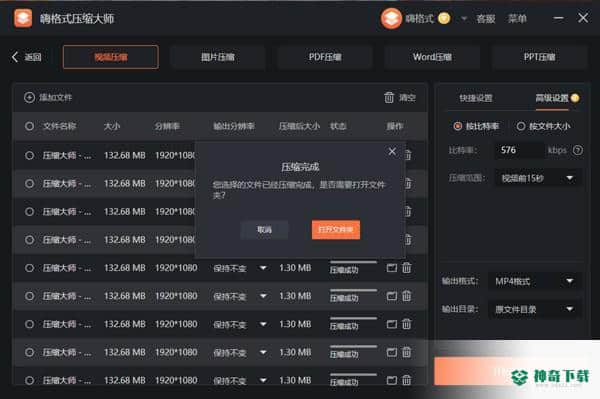Viewport: 600px width, 399px height.
Task: Click the 输出分辨率 column header
Action: coord(234,126)
